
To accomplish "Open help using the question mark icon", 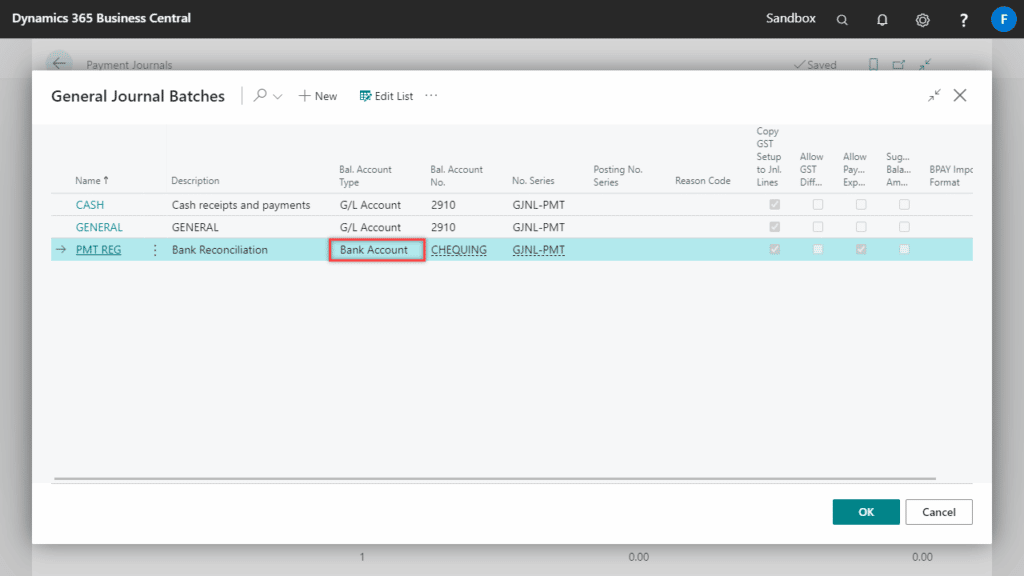I will coord(962,19).
